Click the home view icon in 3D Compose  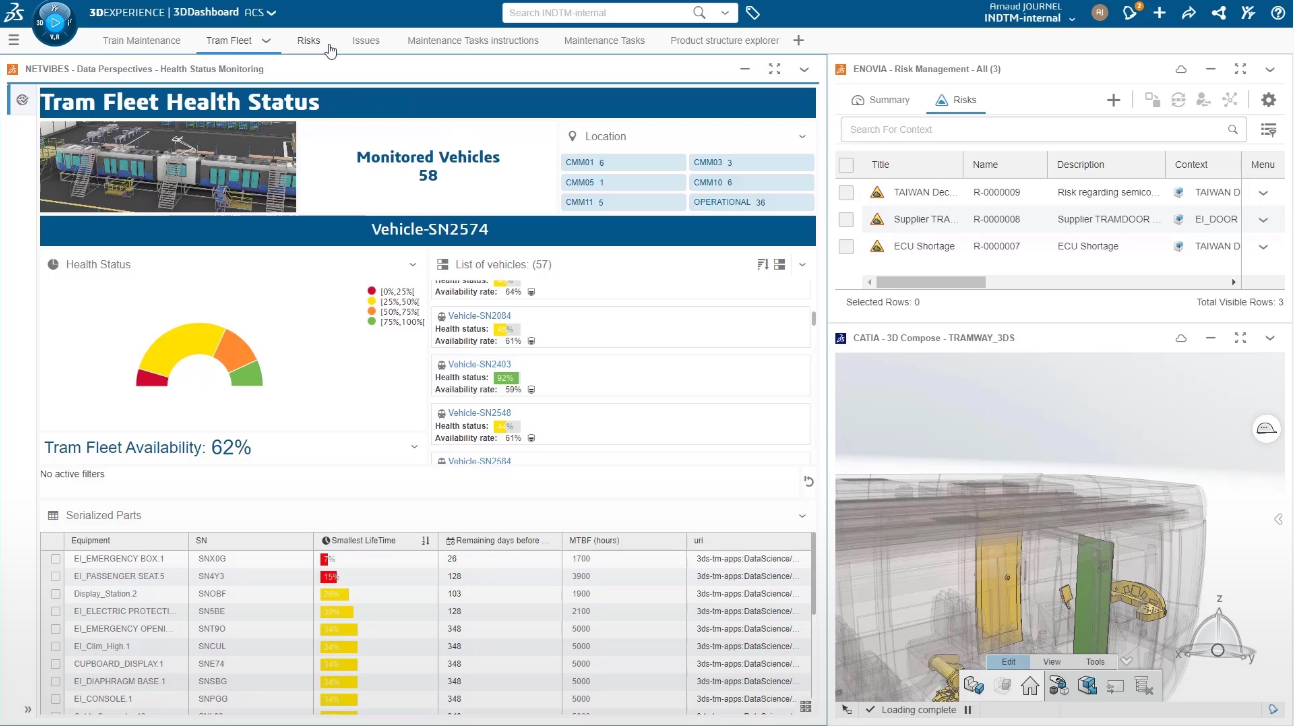click(x=1030, y=686)
